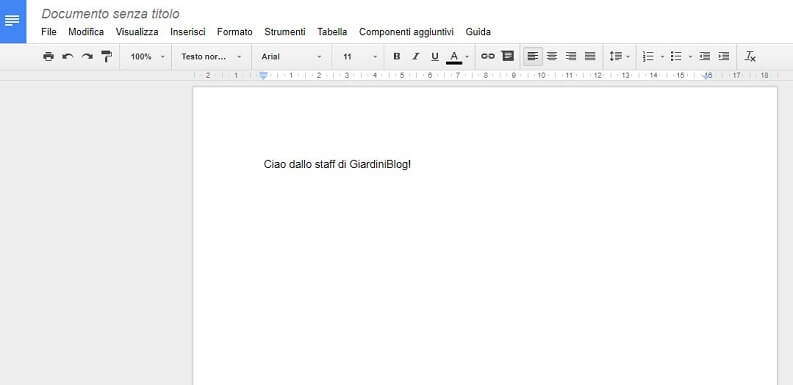Screen dimensions: 793x385
Task: Decrease the indent
Action: point(705,57)
